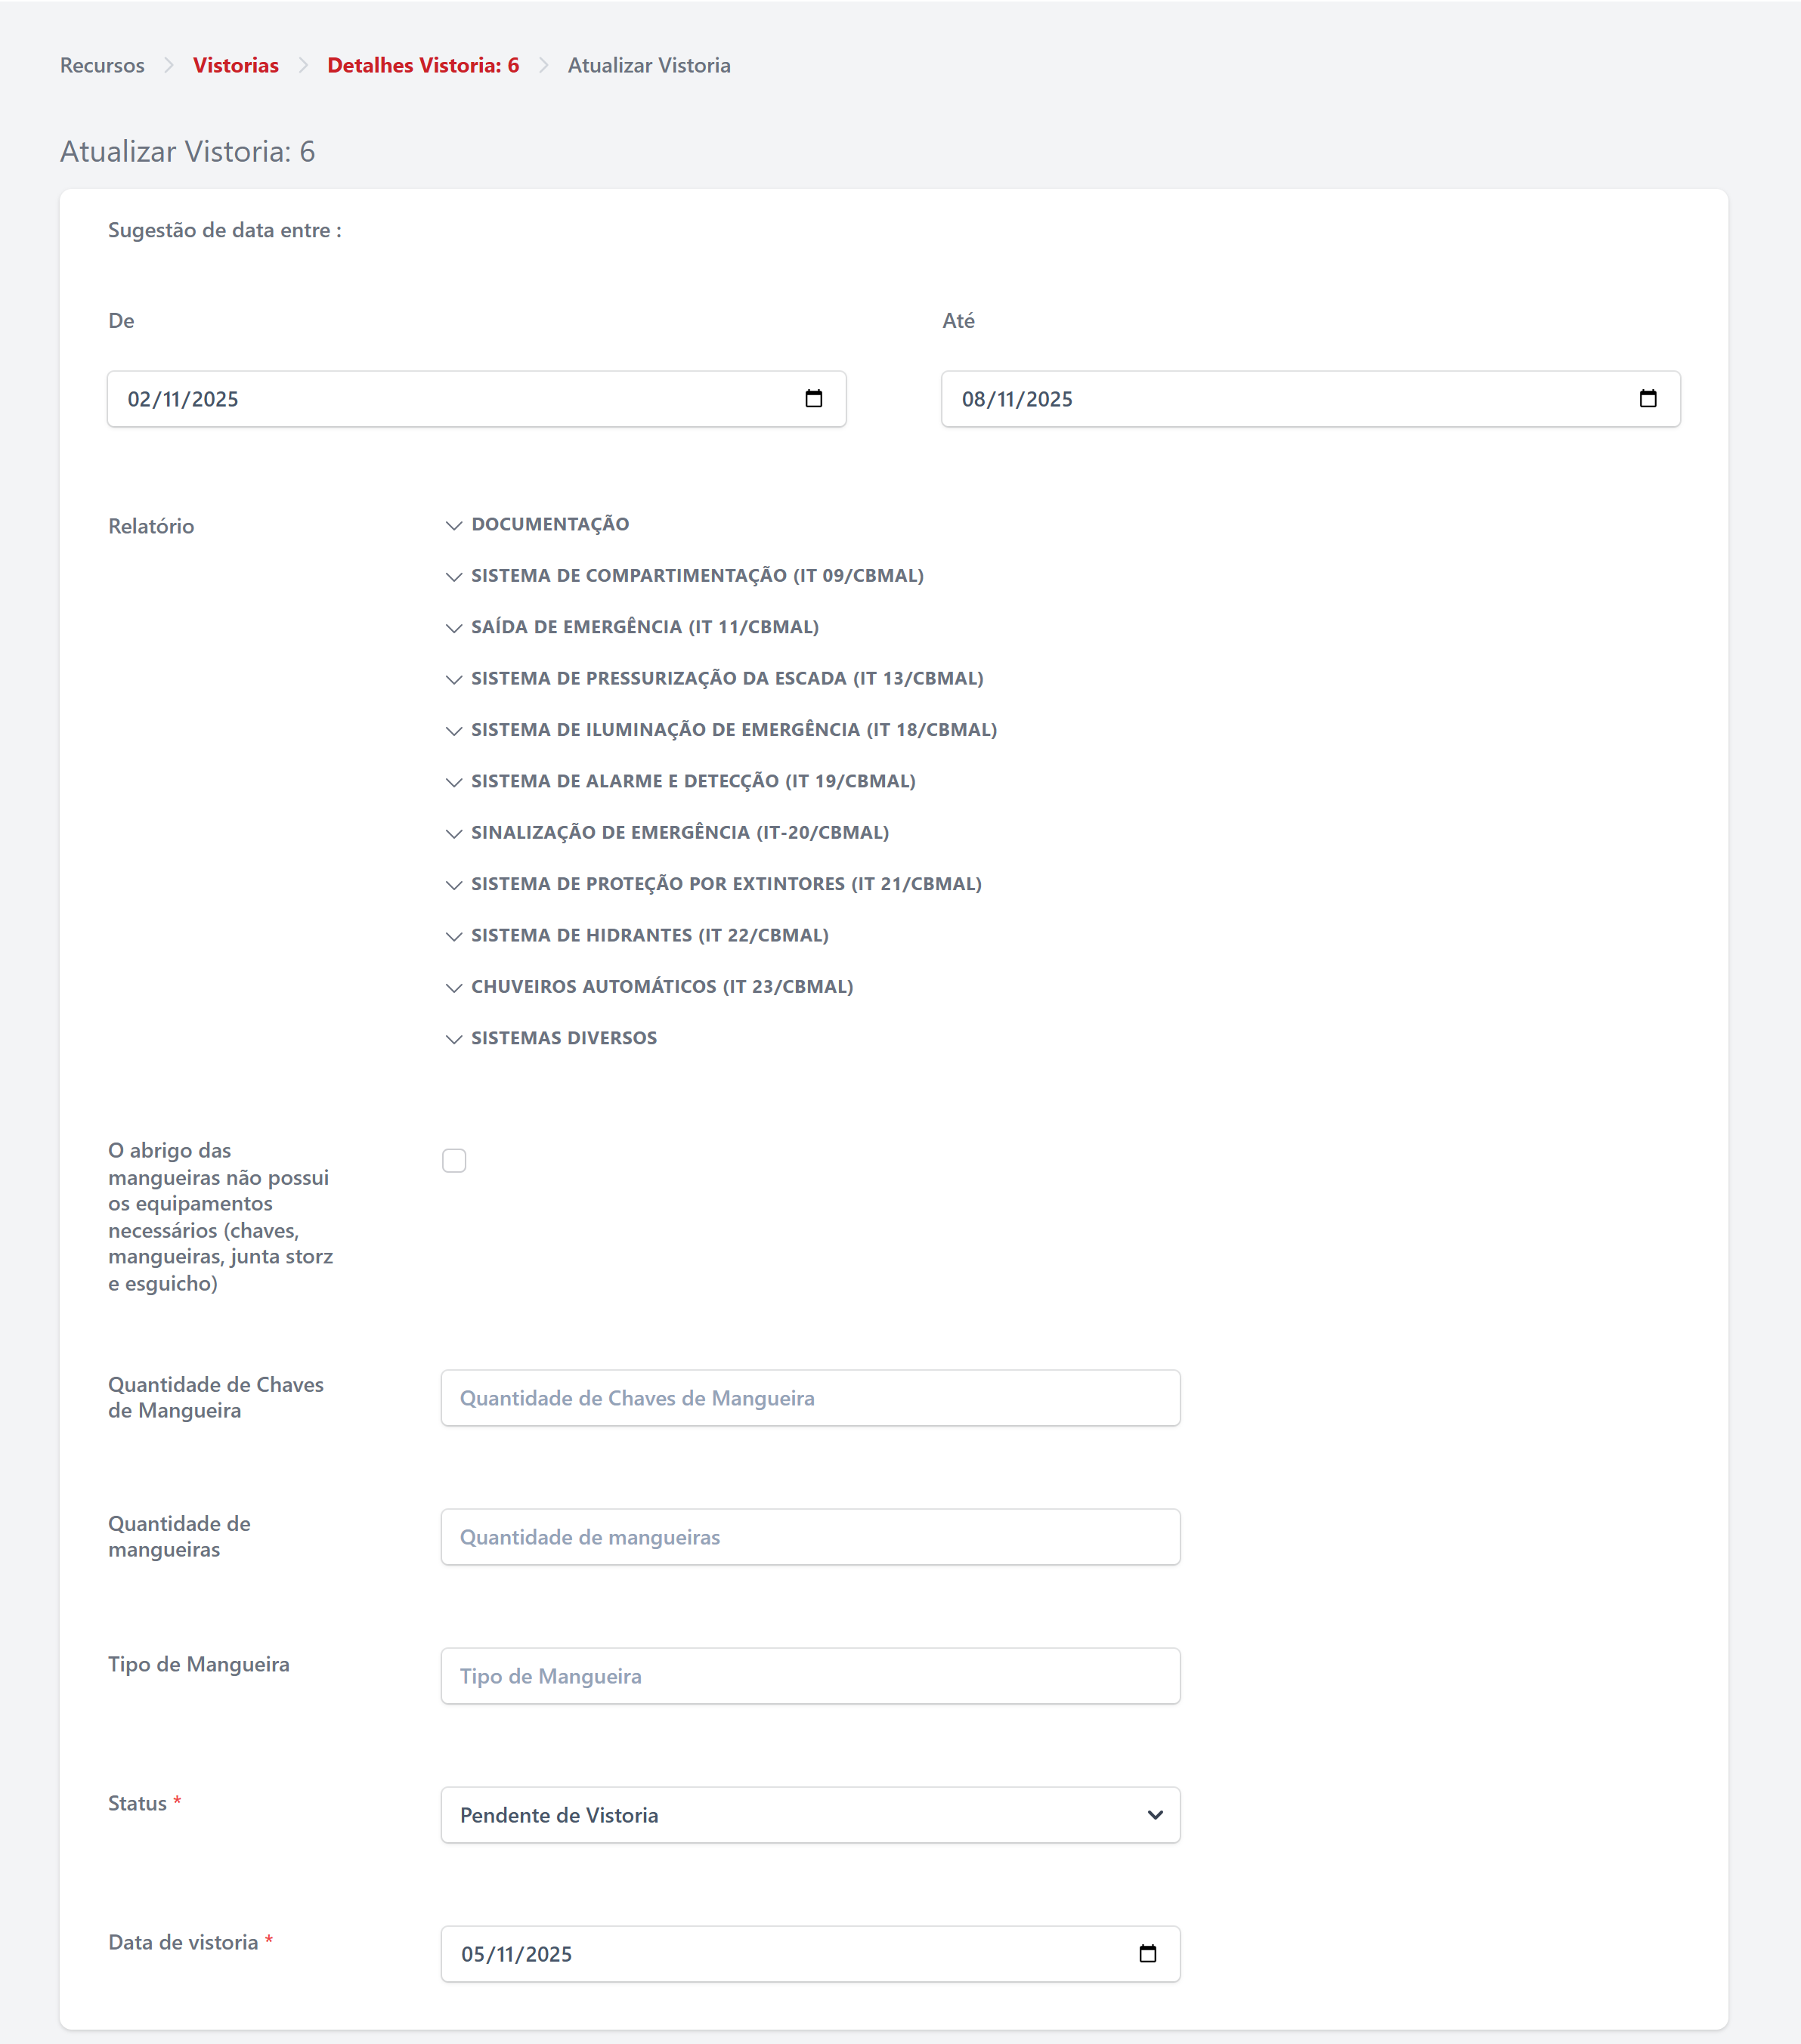This screenshot has width=1801, height=2044.
Task: Open the Status dropdown
Action: [x=810, y=1814]
